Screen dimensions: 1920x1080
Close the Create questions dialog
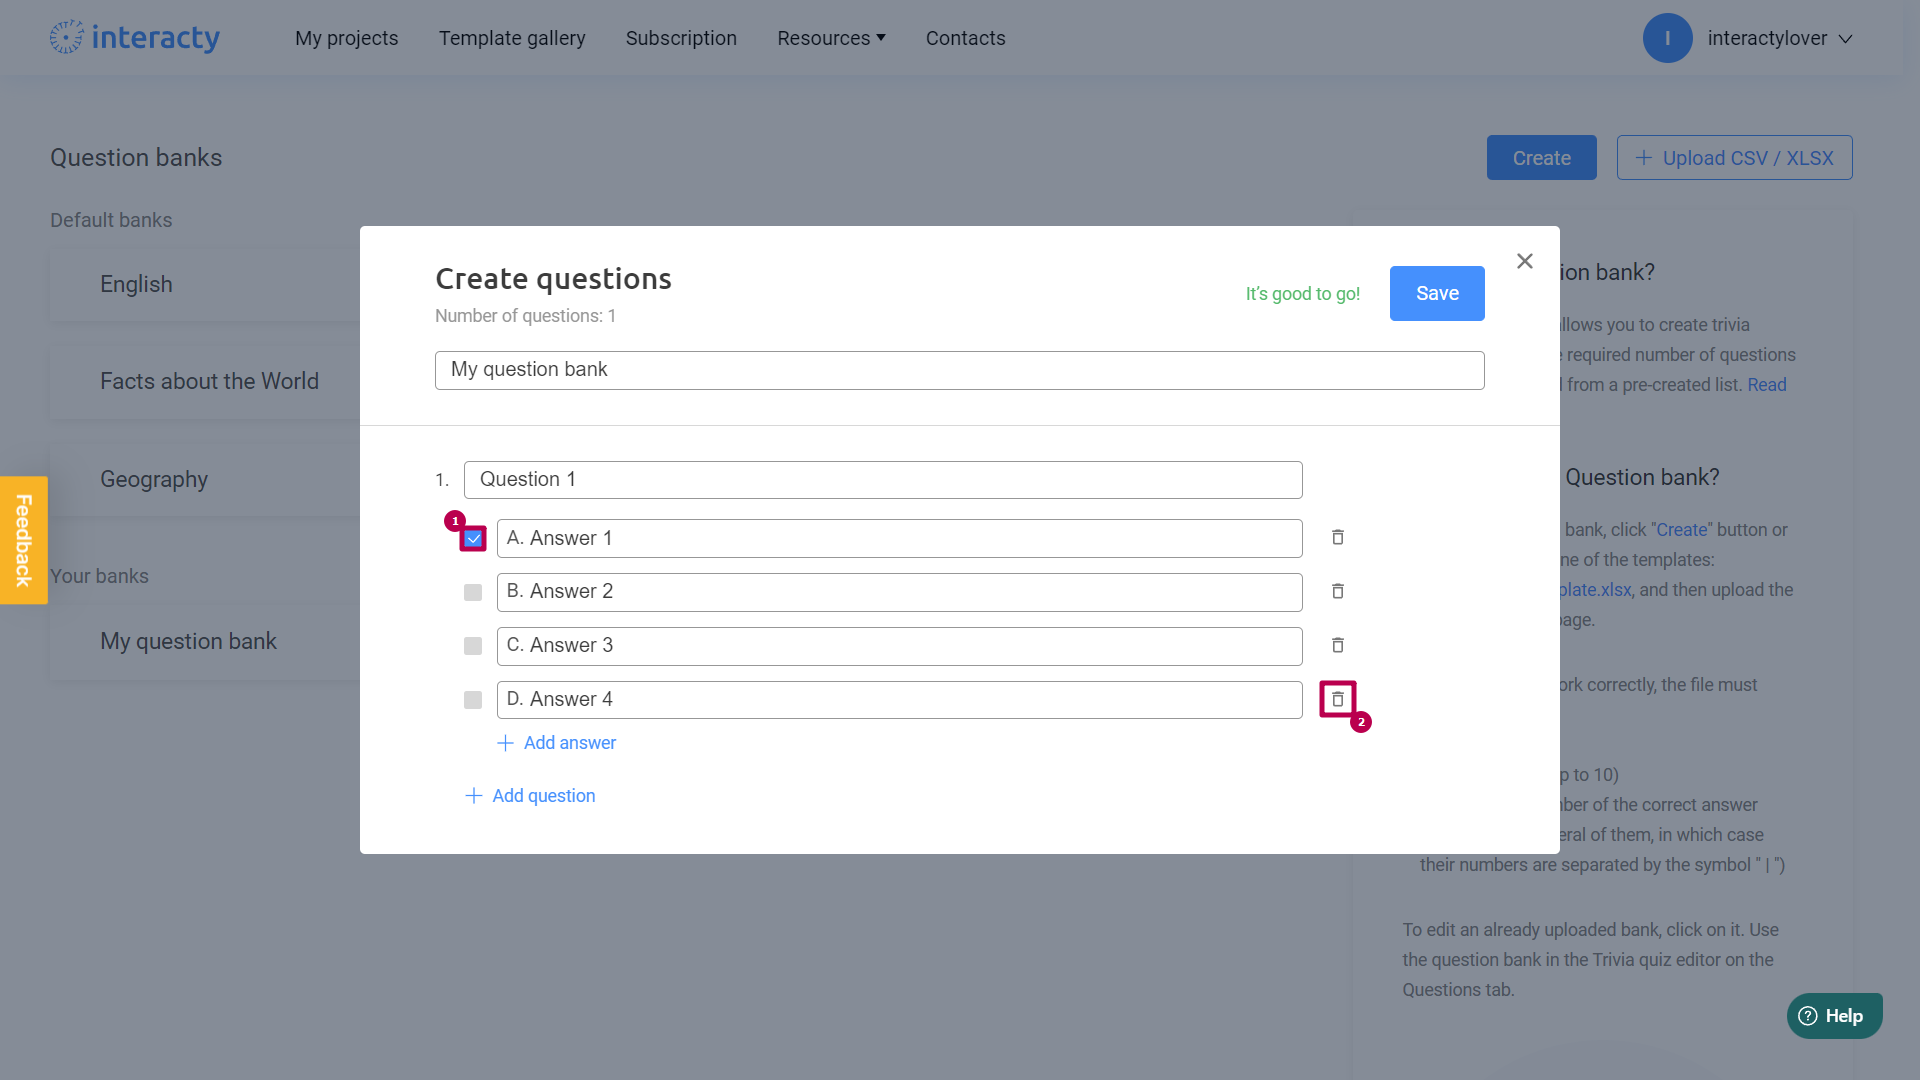[x=1524, y=261]
